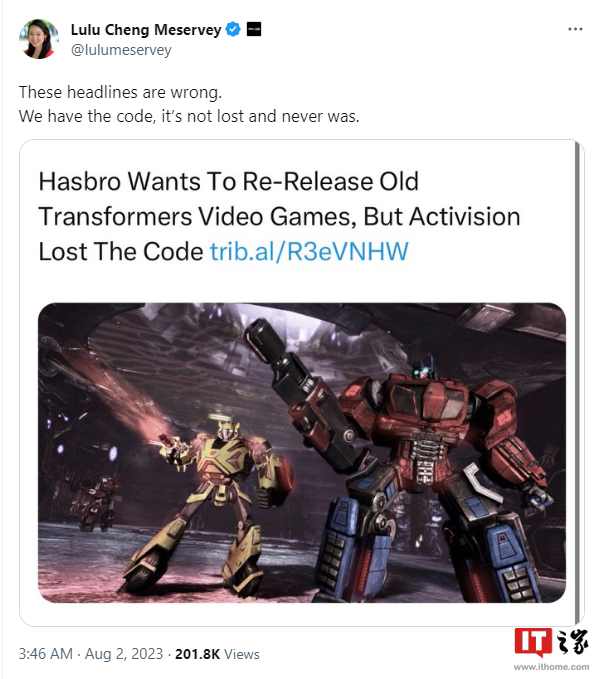Click the scrollbar edge of the quoted card

(x=577, y=382)
